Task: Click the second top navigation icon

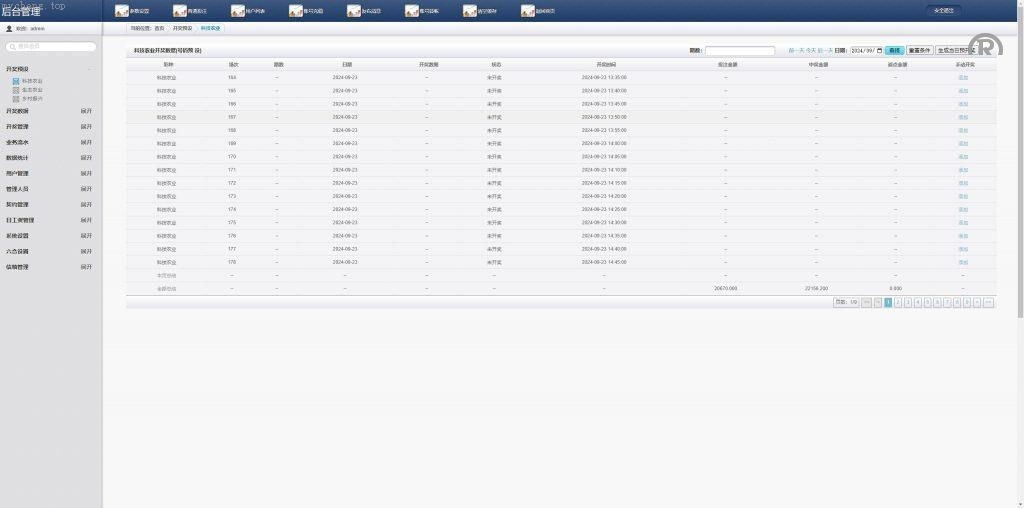Action: pos(180,11)
